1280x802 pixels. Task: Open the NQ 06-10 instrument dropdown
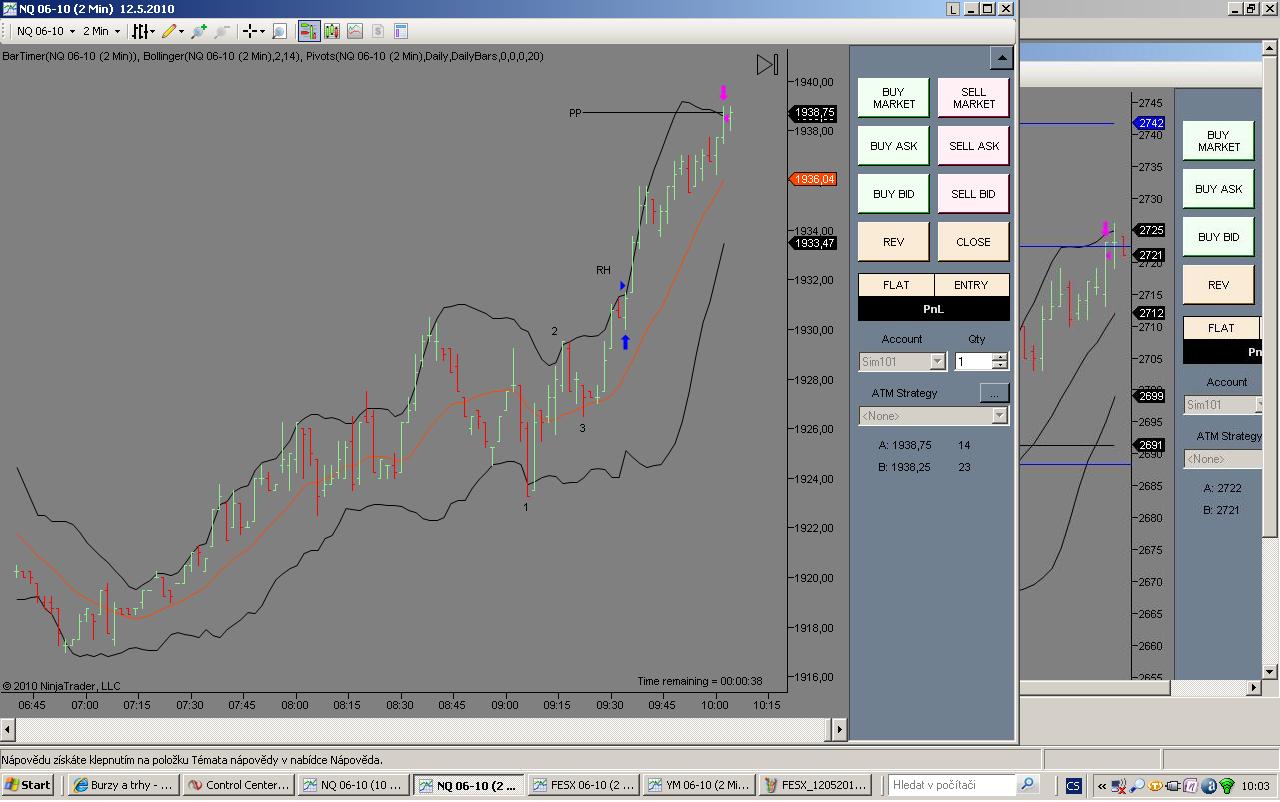46,31
